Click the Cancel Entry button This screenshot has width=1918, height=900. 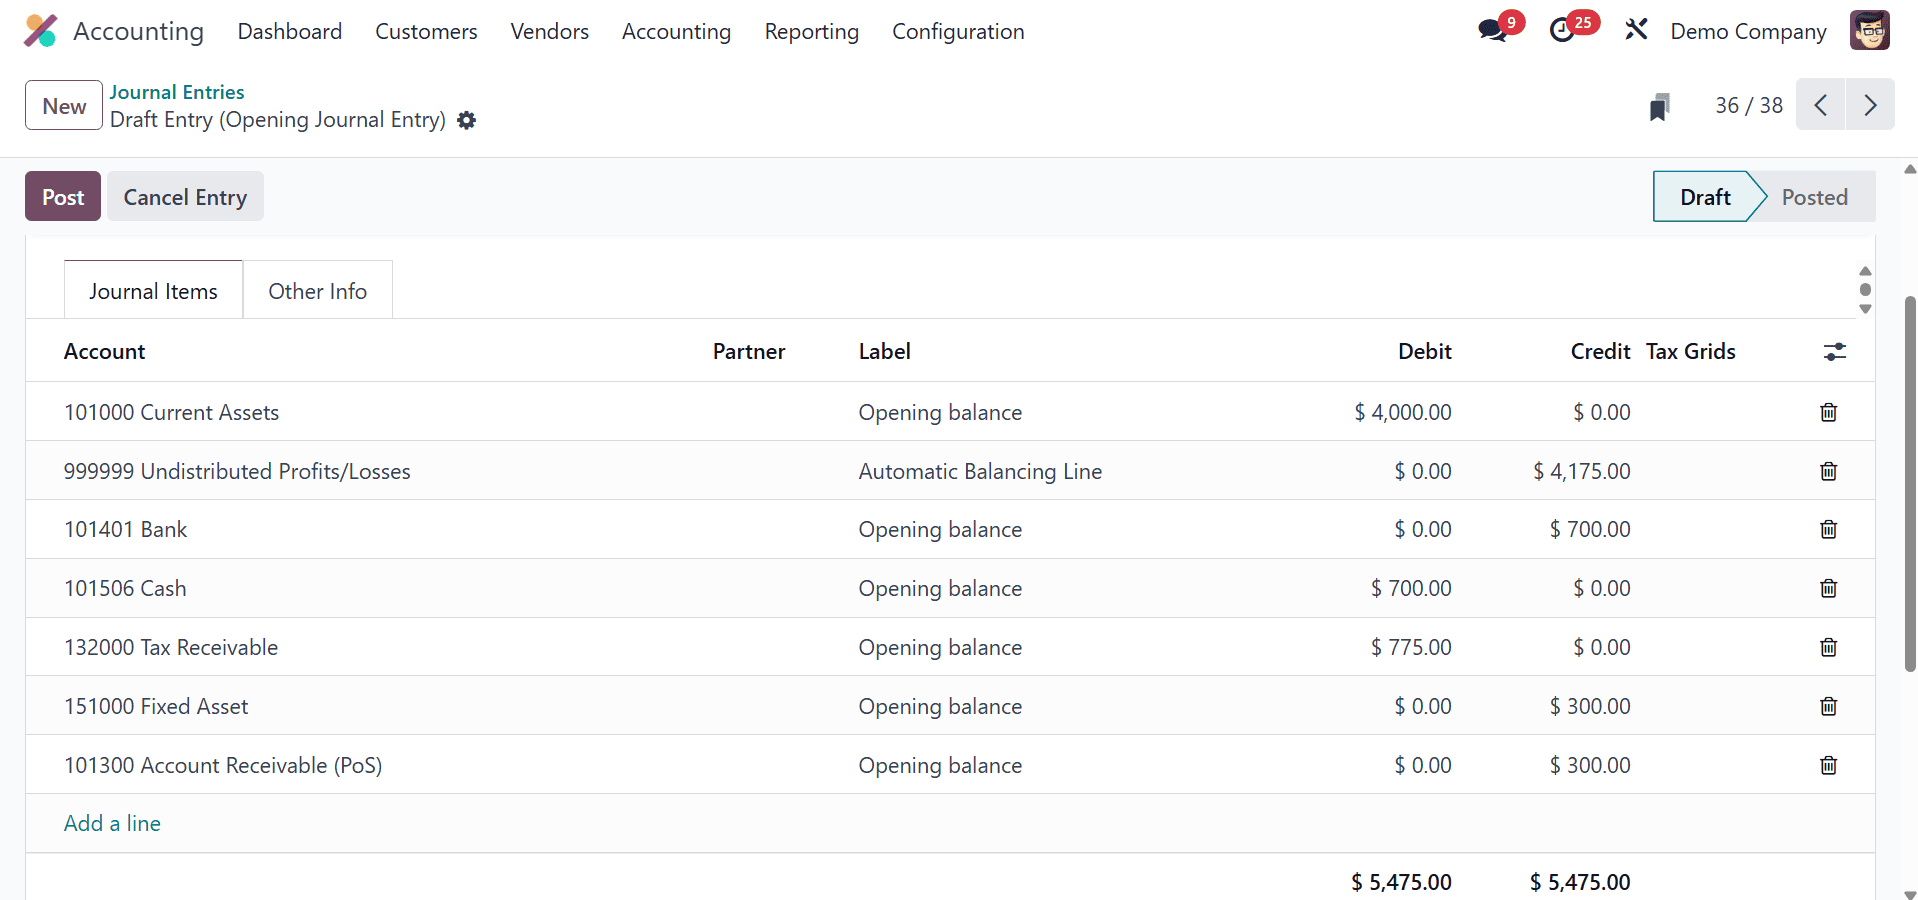click(185, 197)
